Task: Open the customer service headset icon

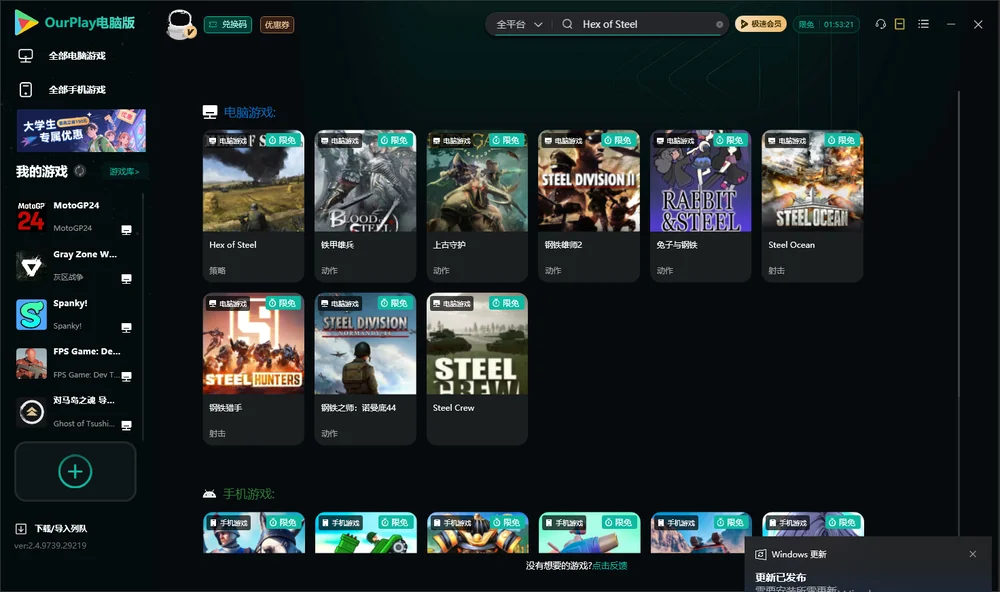Action: 880,24
